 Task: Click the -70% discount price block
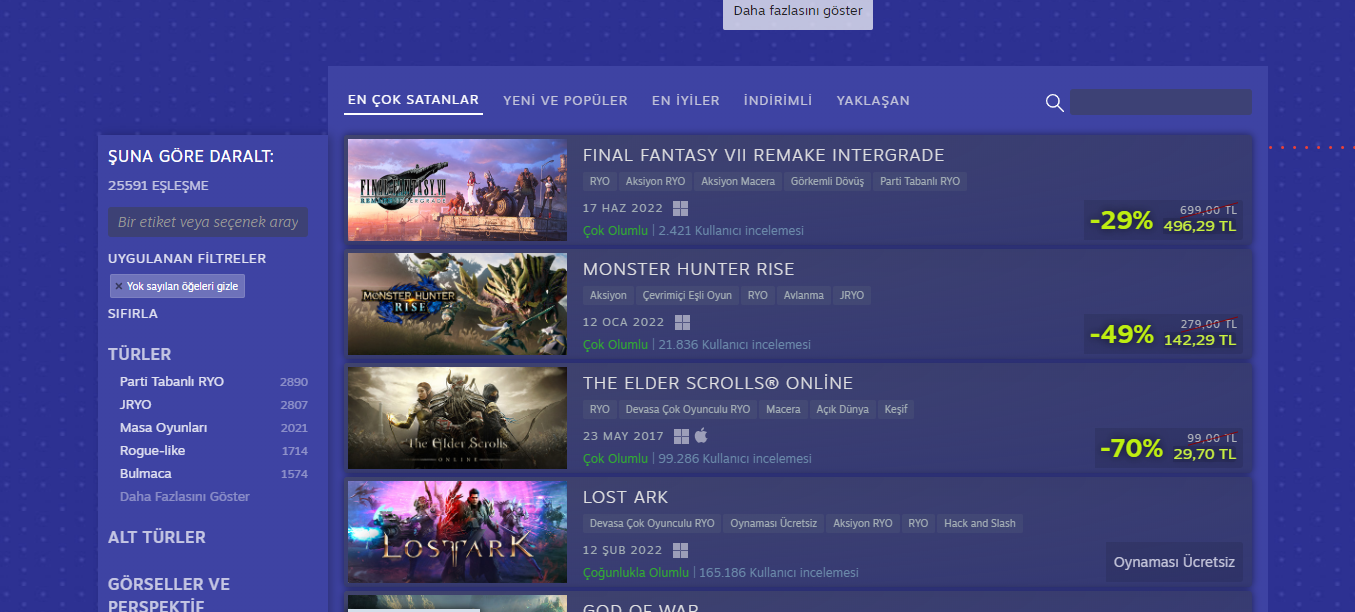(x=1169, y=448)
